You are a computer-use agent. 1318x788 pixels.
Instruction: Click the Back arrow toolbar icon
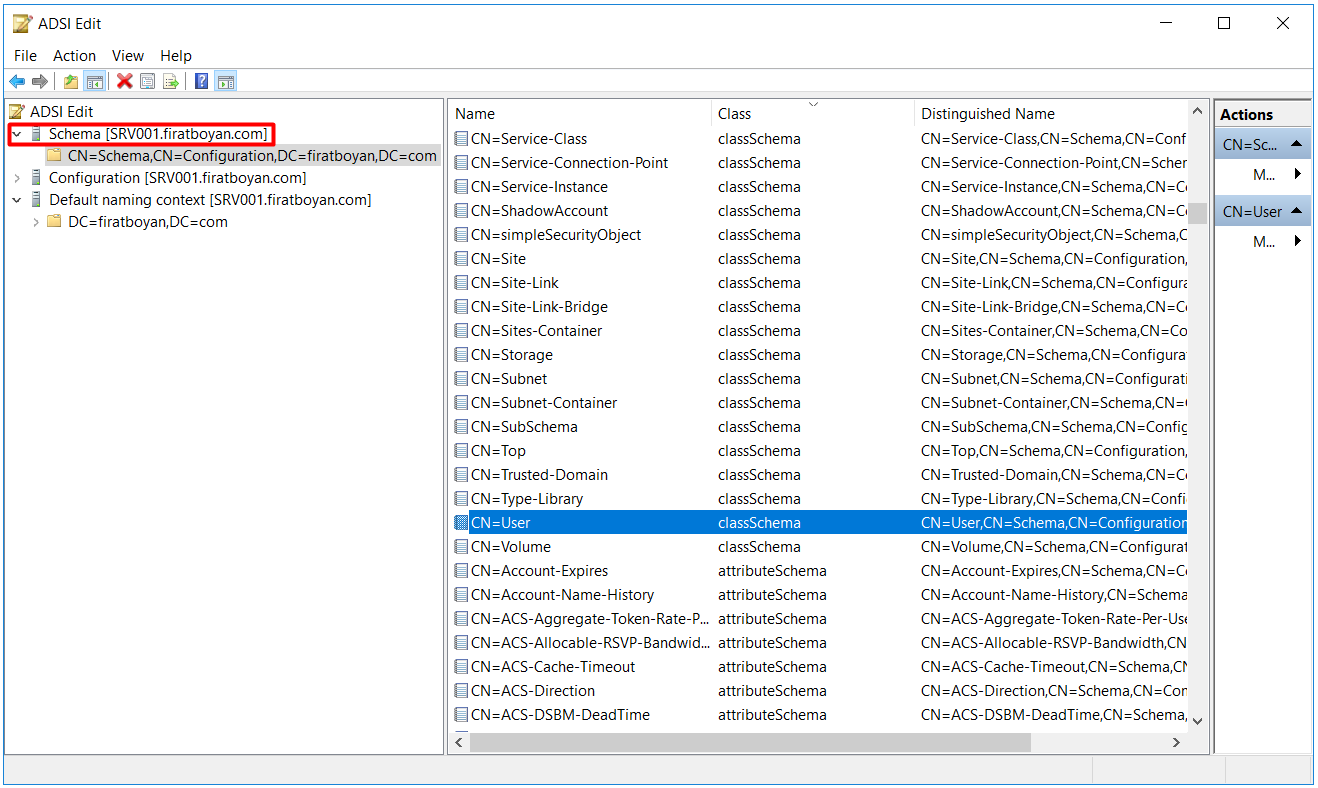pyautogui.click(x=17, y=82)
